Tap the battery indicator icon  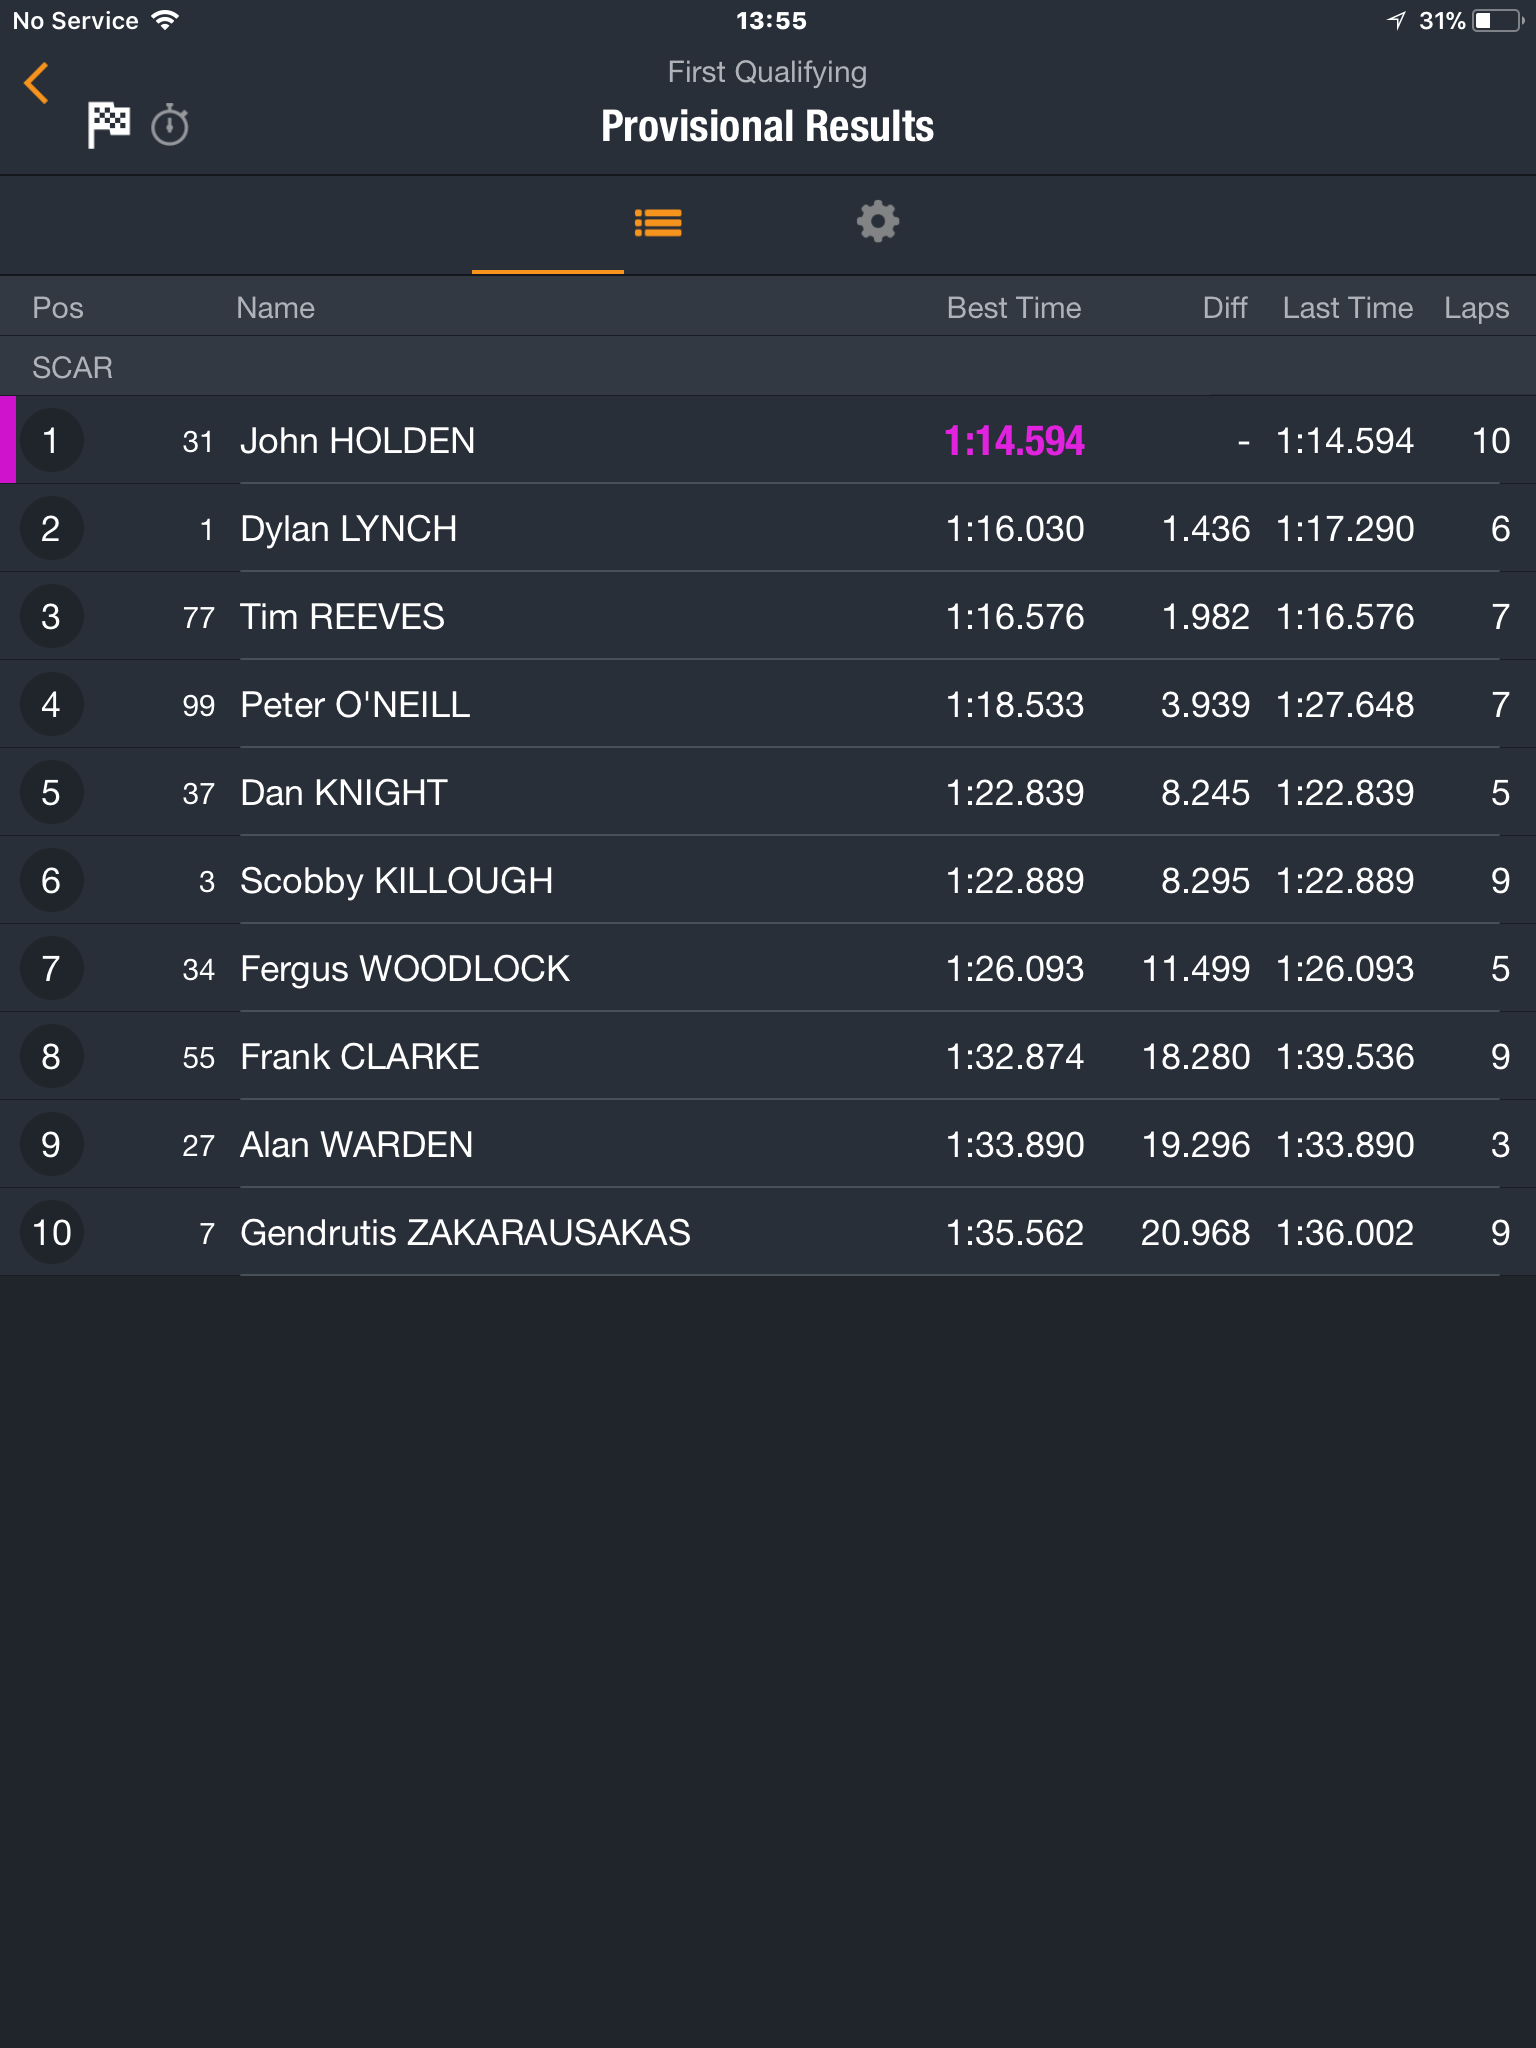[1498, 21]
